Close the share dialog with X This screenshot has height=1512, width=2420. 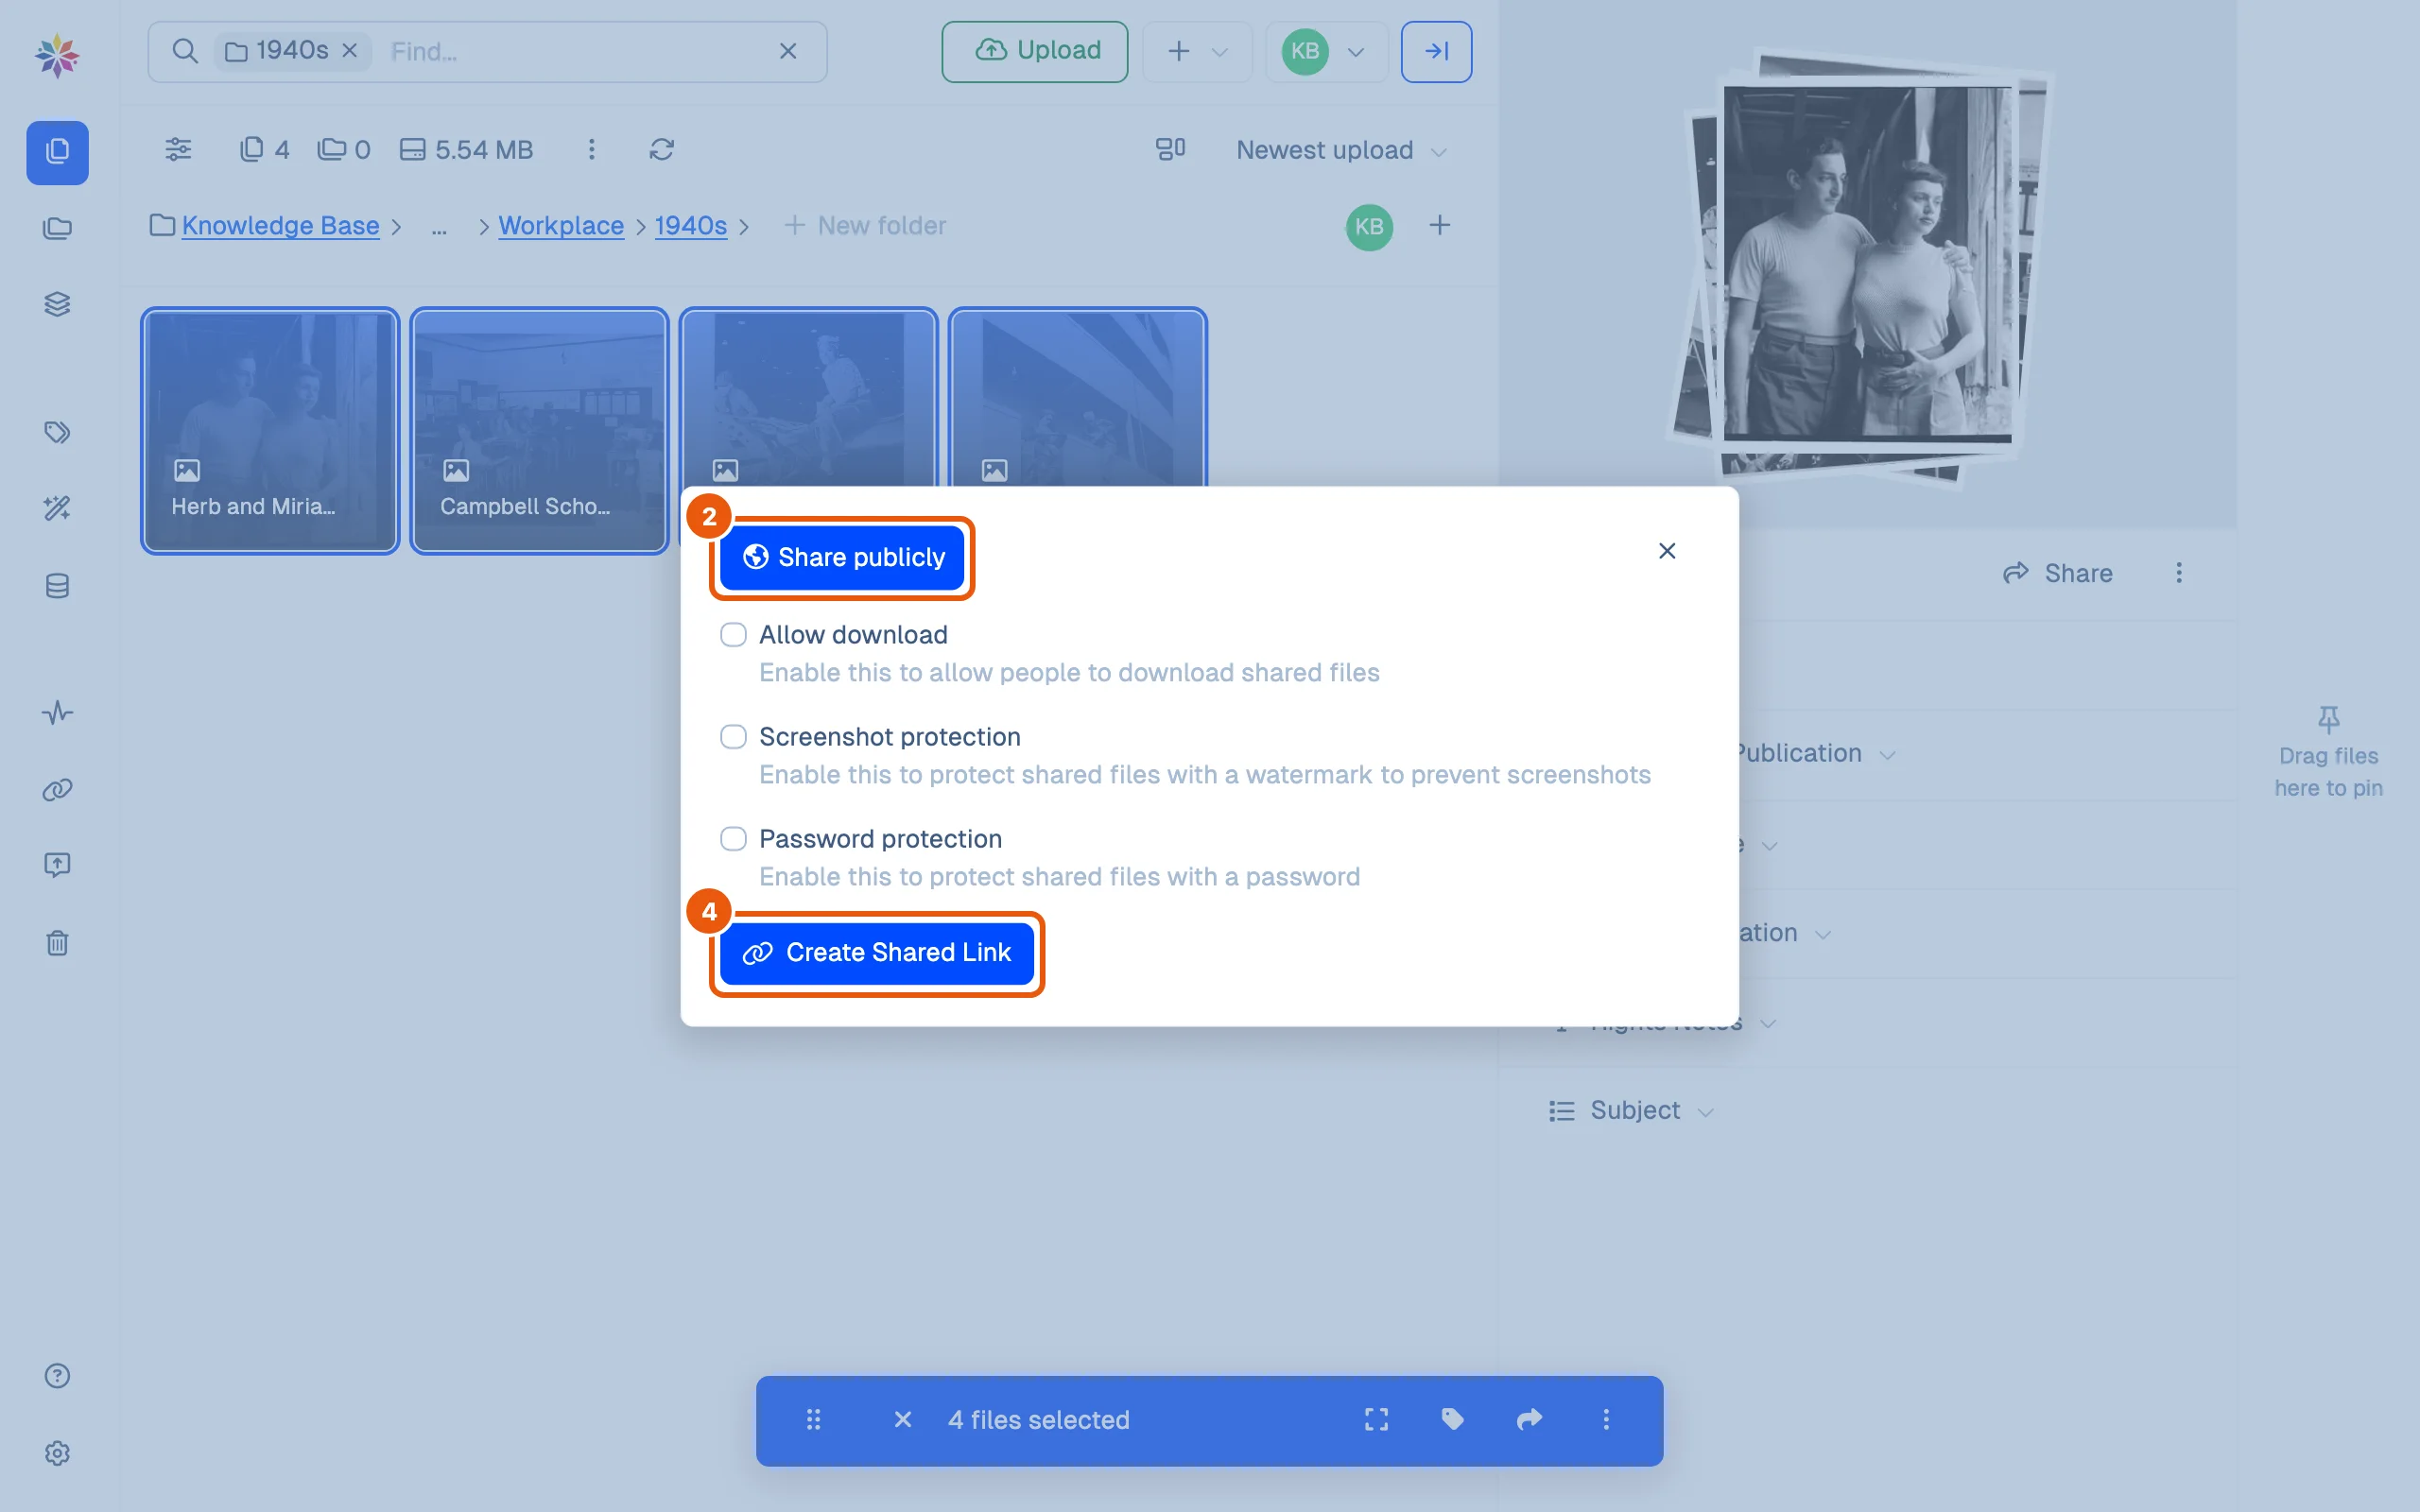[1667, 551]
